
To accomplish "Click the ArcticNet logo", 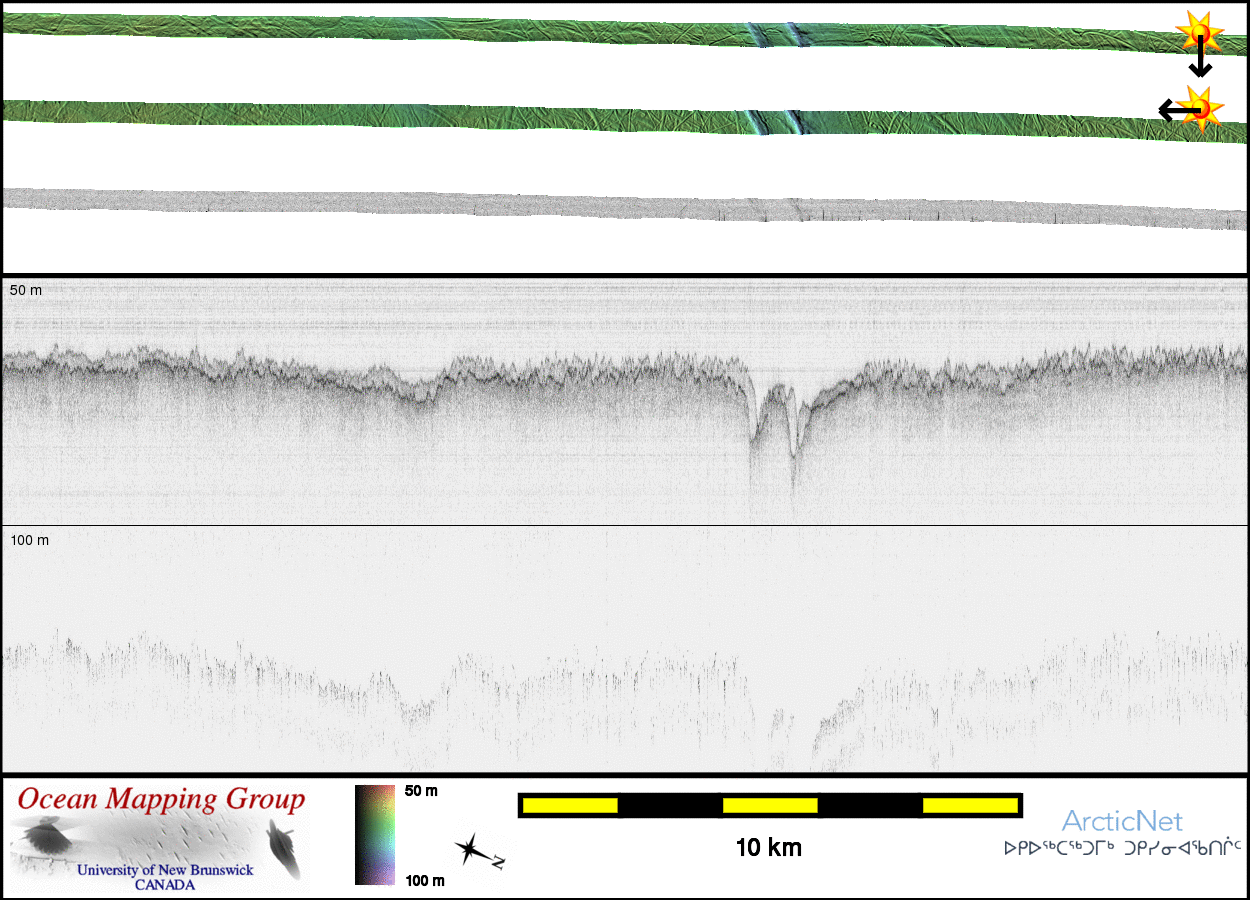I will (x=1121, y=822).
